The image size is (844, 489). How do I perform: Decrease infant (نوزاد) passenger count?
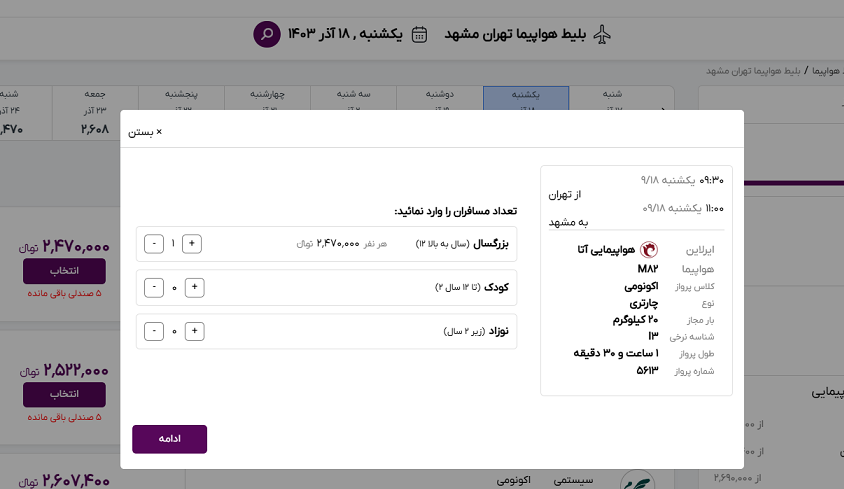[x=154, y=331]
